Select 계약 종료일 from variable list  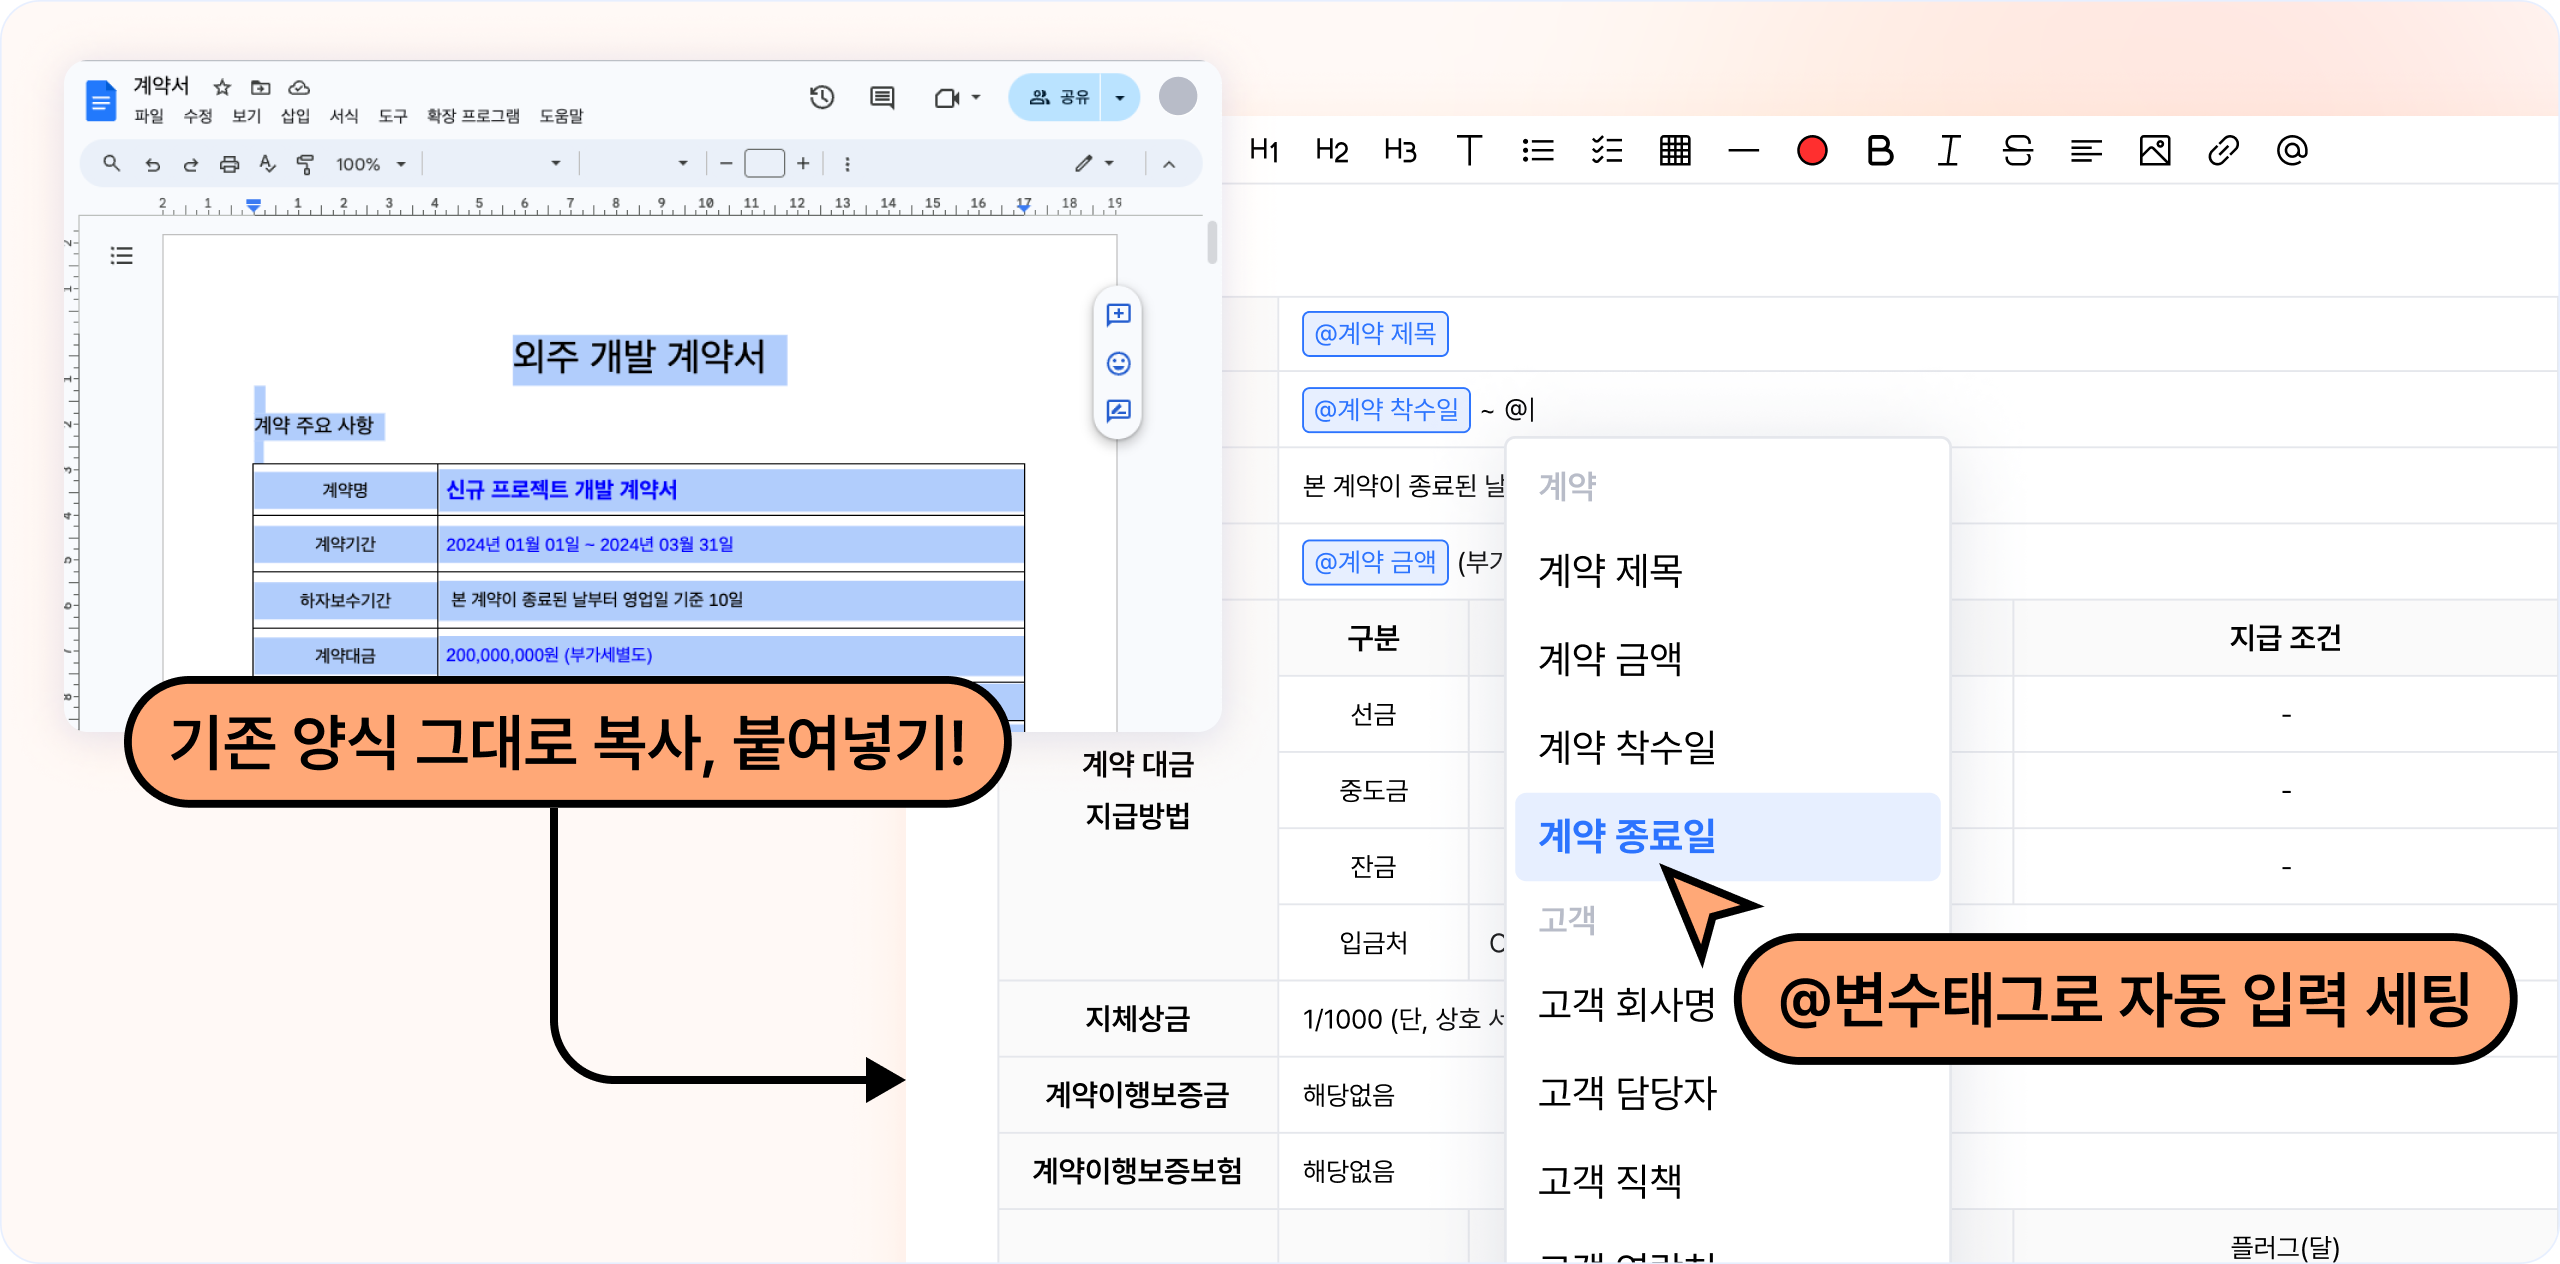point(1626,836)
